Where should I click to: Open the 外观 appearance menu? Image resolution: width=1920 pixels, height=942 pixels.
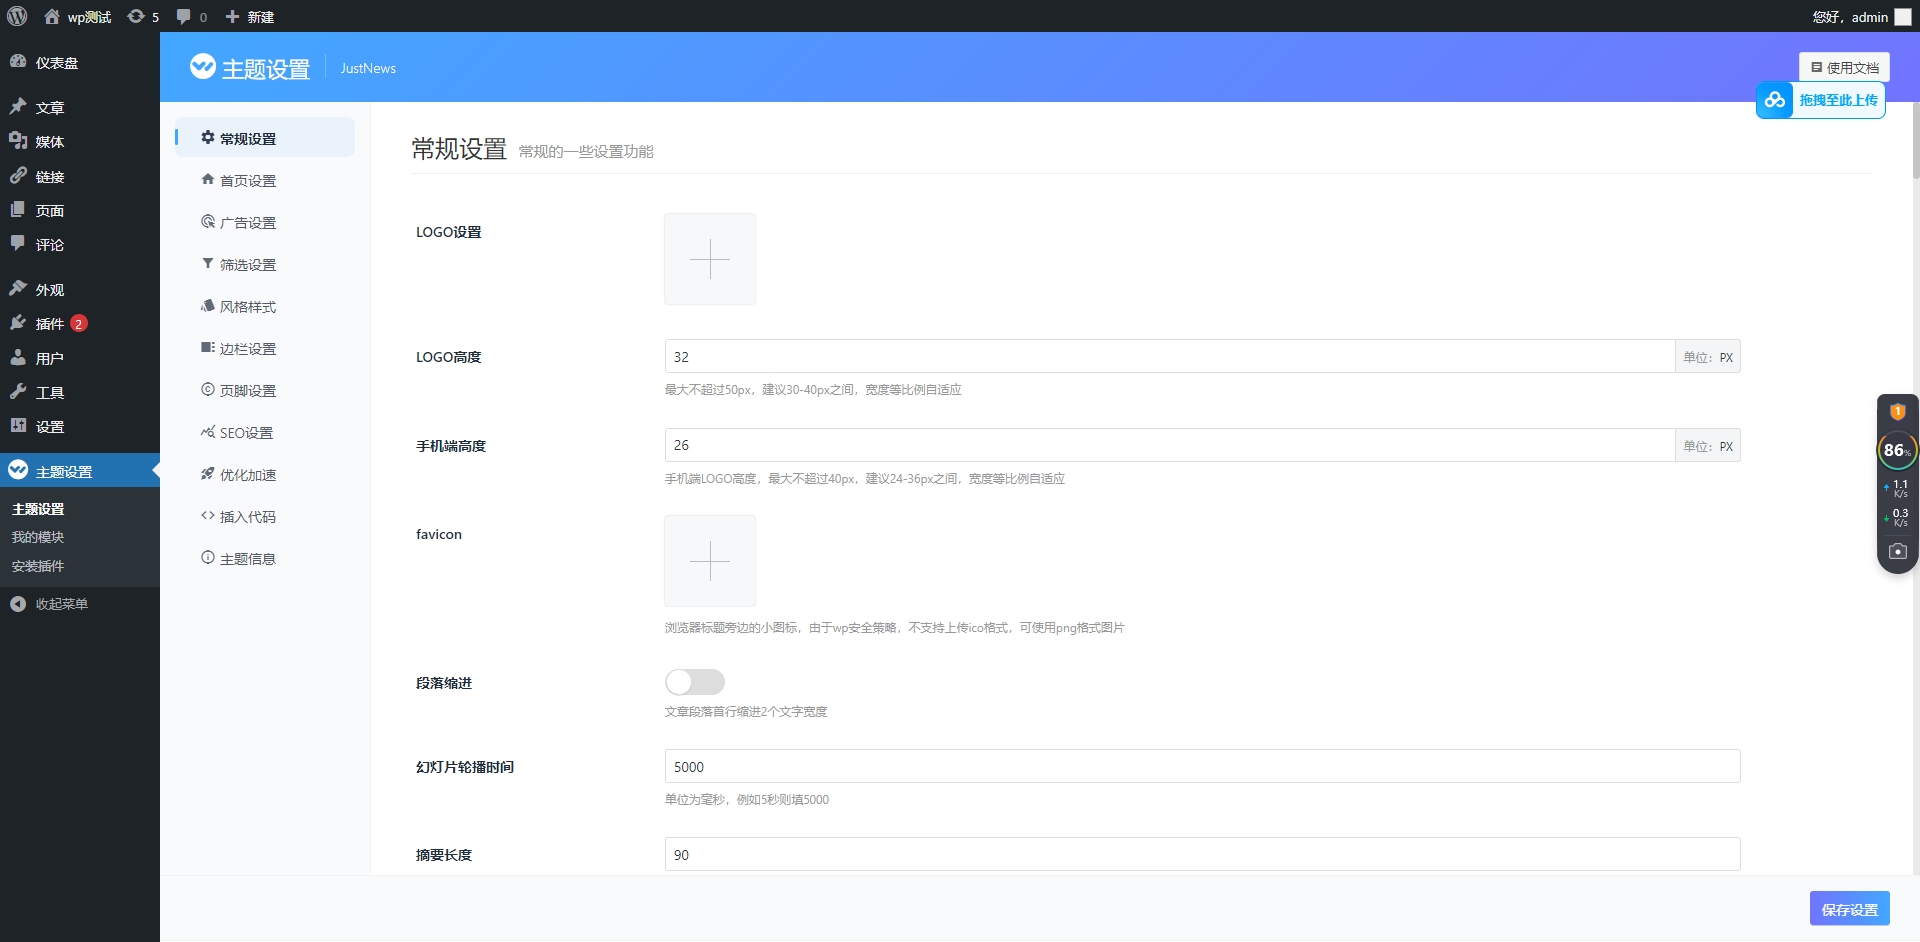(80, 289)
